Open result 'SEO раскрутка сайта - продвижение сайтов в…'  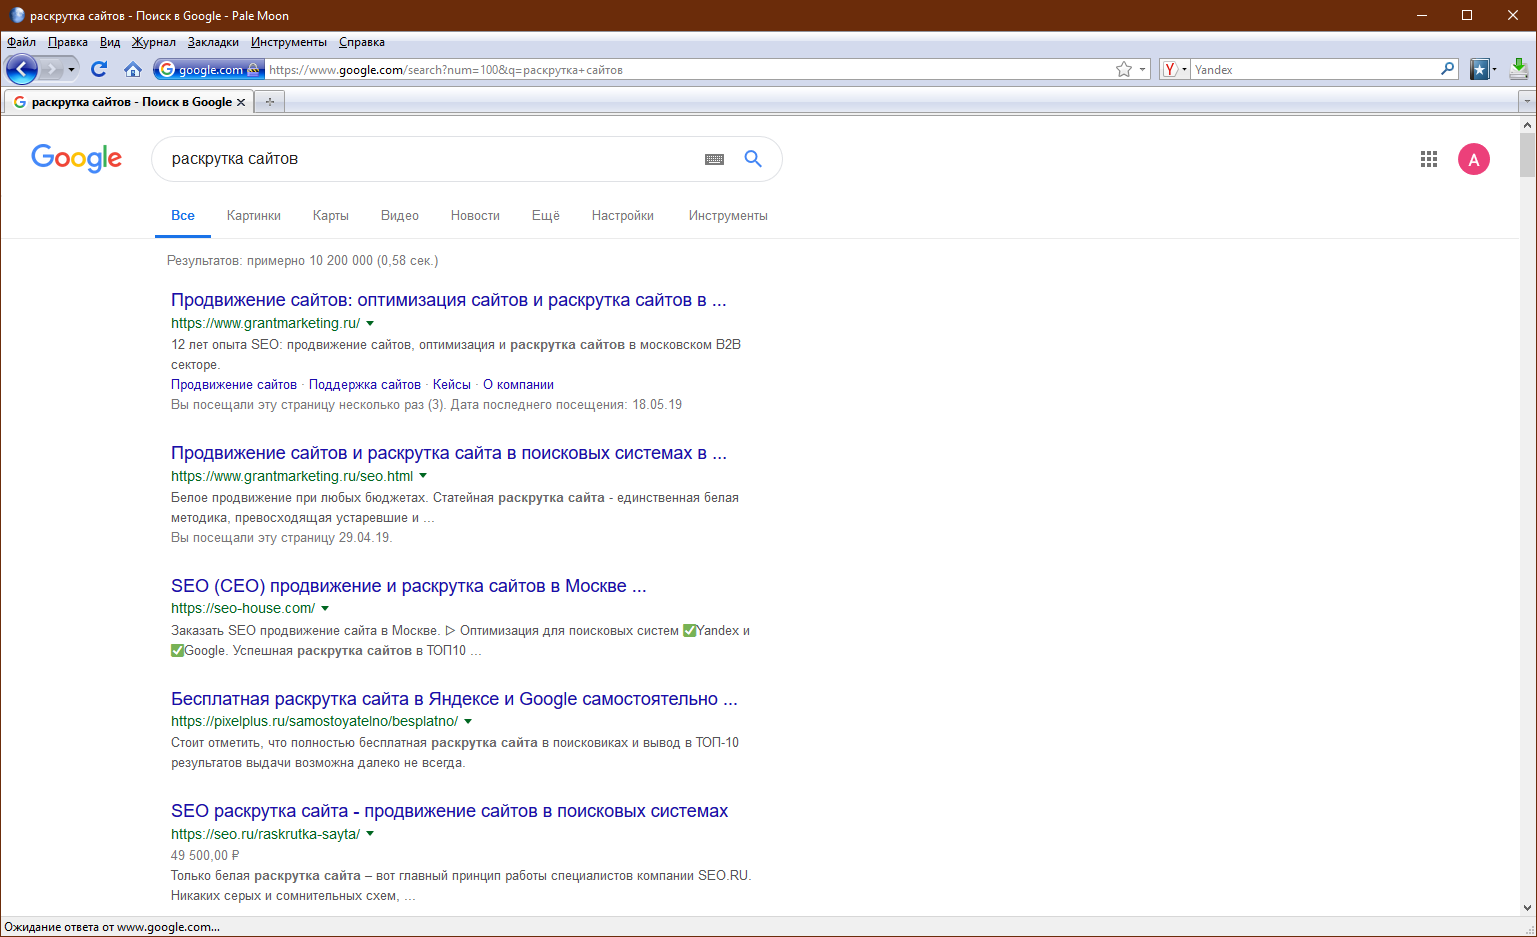[x=449, y=811]
